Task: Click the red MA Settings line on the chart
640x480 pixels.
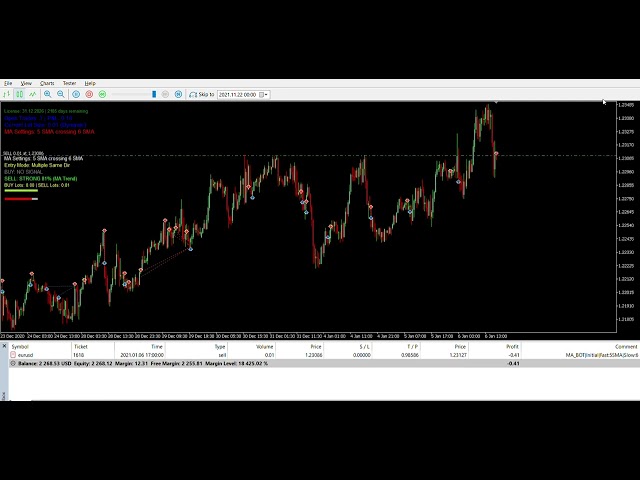Action: pos(49,132)
